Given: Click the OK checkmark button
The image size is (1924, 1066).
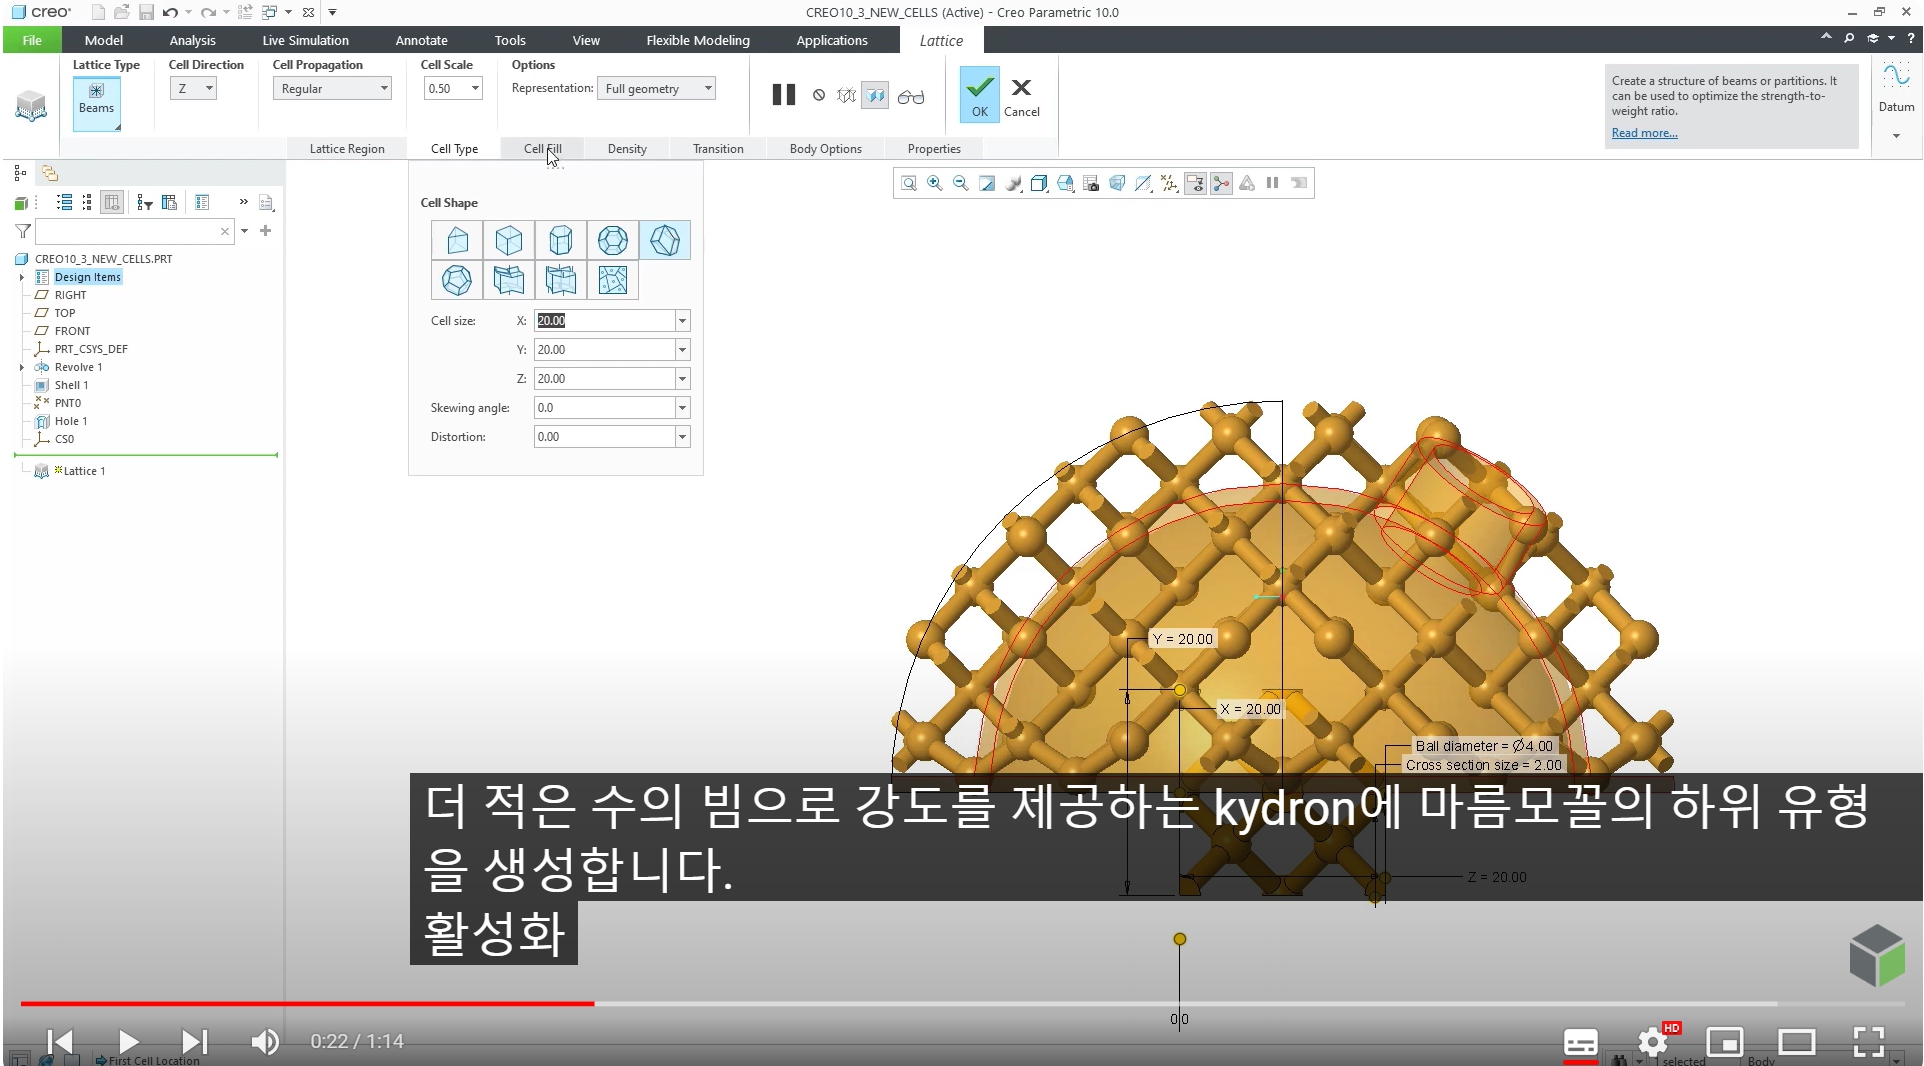Looking at the screenshot, I should (979, 95).
